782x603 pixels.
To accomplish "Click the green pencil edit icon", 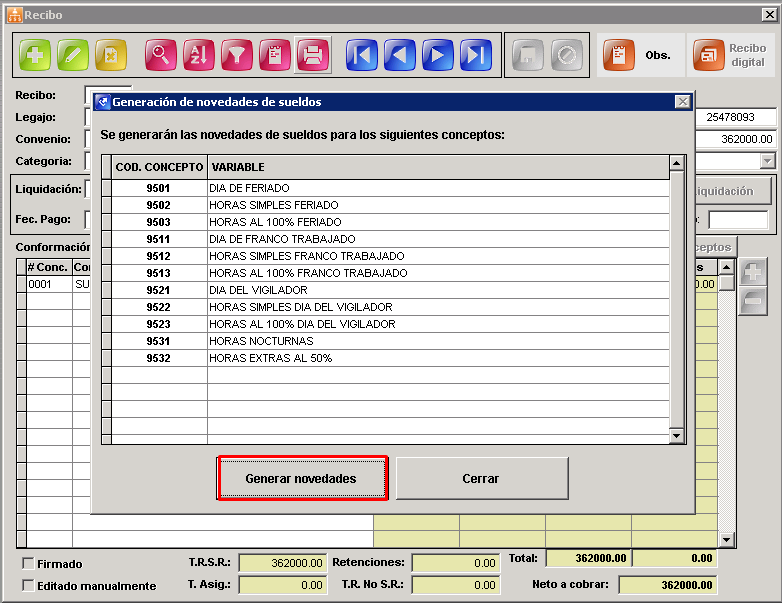I will point(73,55).
